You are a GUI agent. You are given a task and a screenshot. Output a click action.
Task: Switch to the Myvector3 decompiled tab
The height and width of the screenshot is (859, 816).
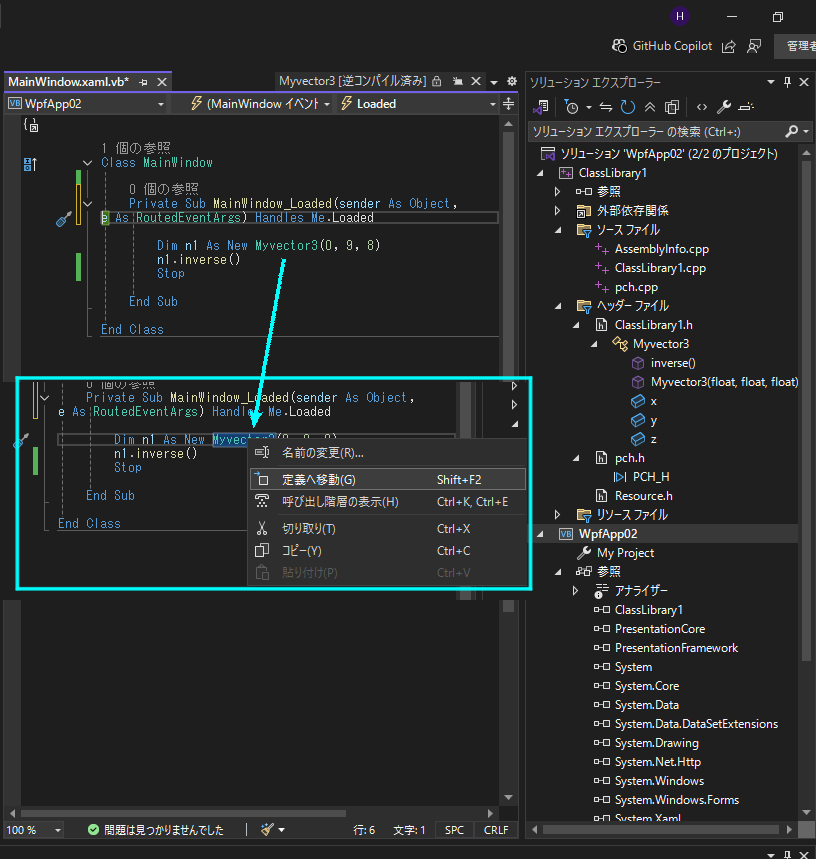pyautogui.click(x=352, y=82)
